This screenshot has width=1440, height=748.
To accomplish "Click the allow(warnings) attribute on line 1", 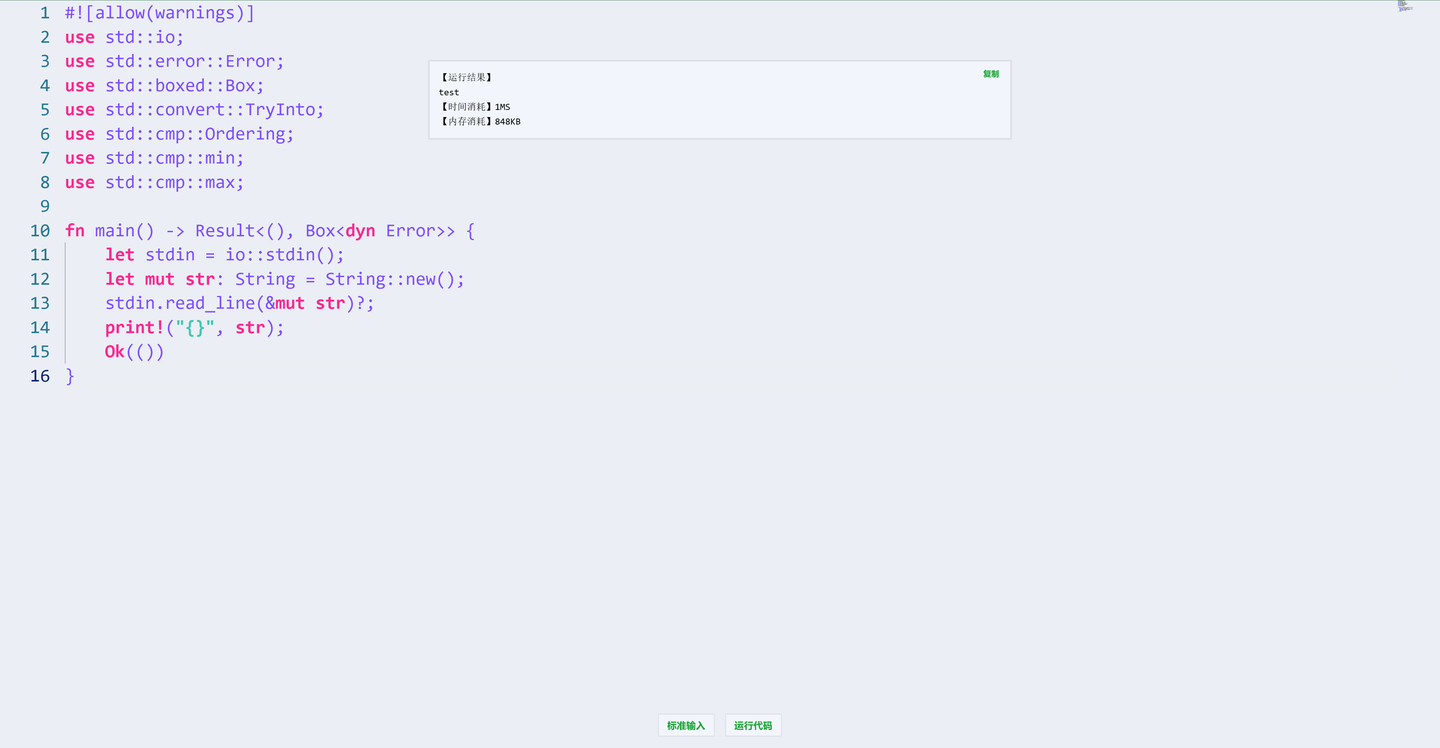I will pos(158,12).
